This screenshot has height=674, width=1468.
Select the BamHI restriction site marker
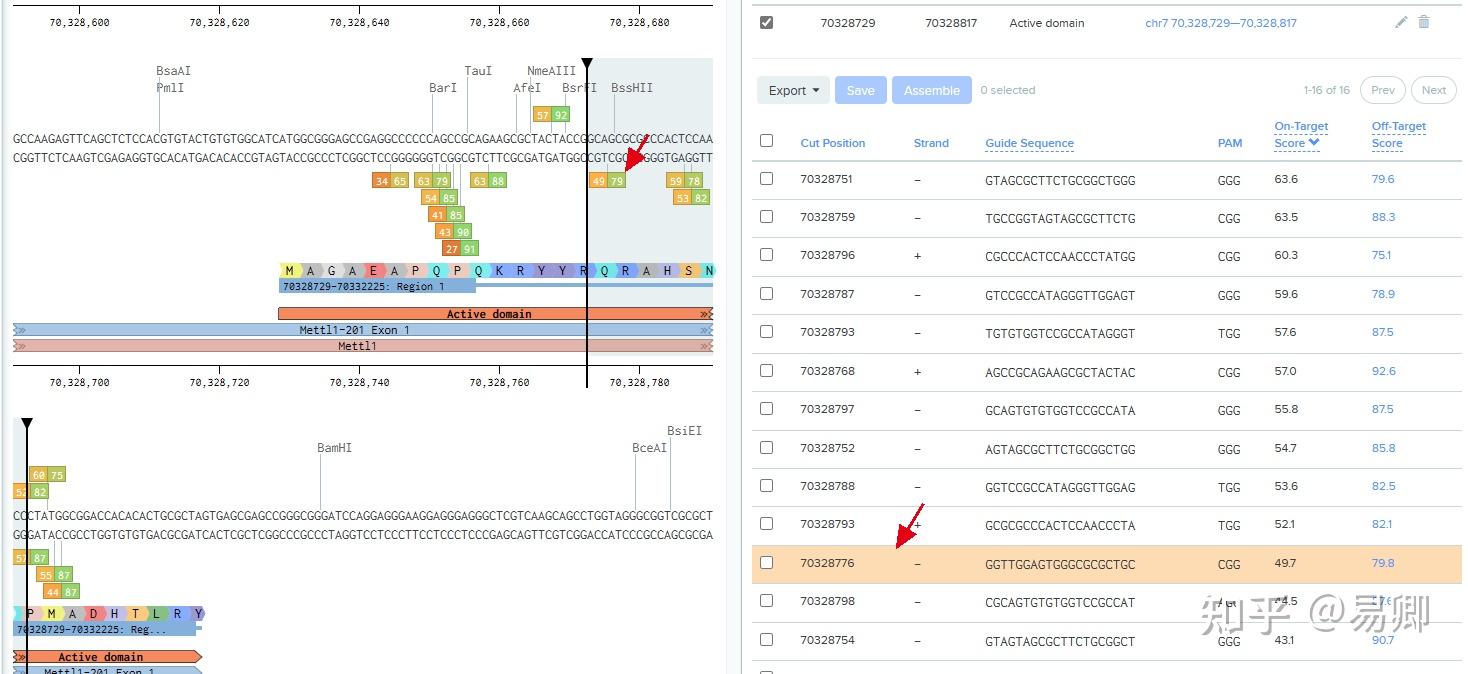[x=334, y=448]
